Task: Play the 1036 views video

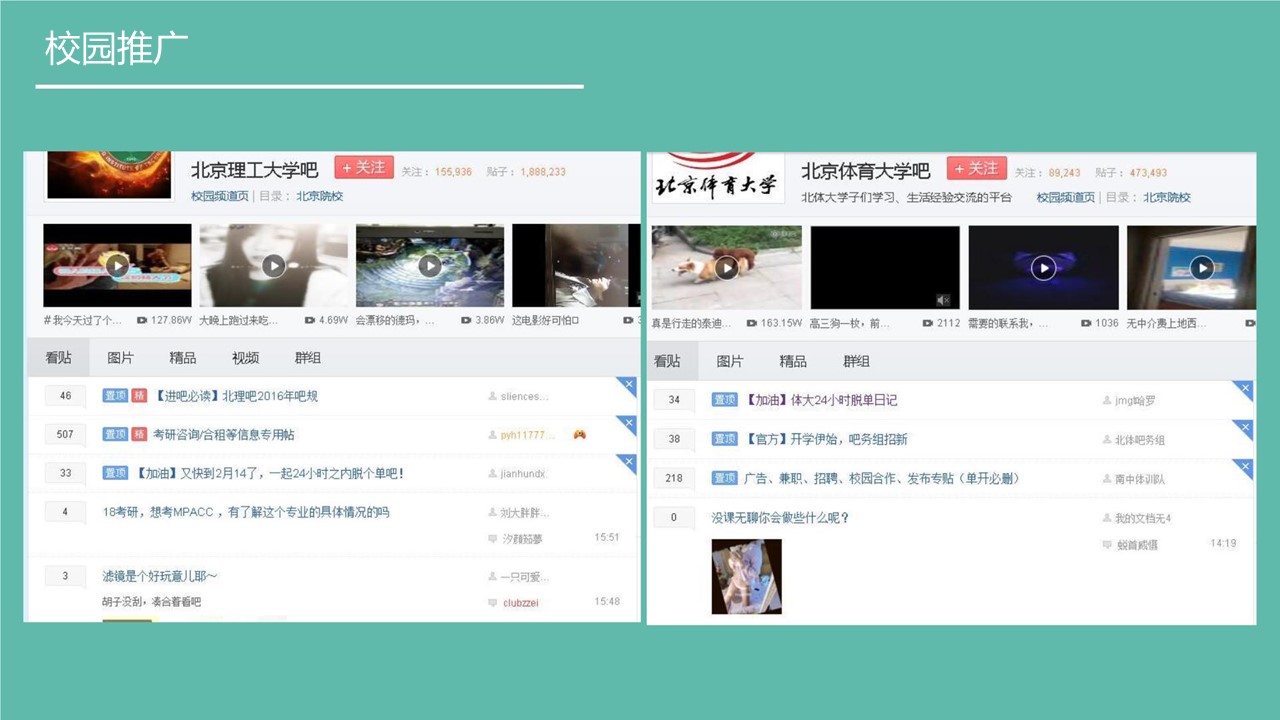Action: pyautogui.click(x=1043, y=268)
